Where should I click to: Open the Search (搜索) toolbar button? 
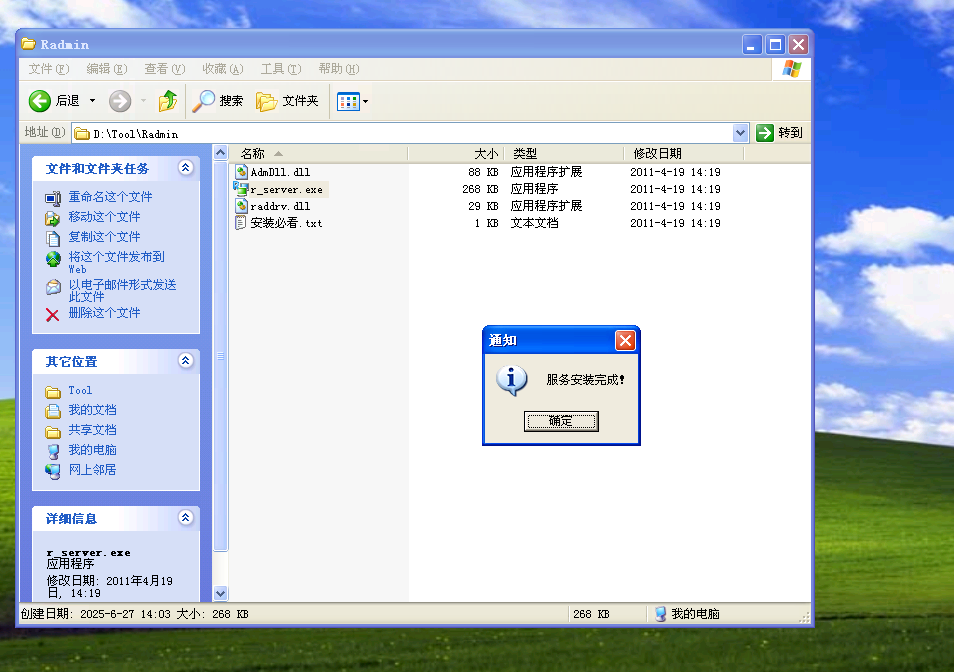pyautogui.click(x=217, y=101)
